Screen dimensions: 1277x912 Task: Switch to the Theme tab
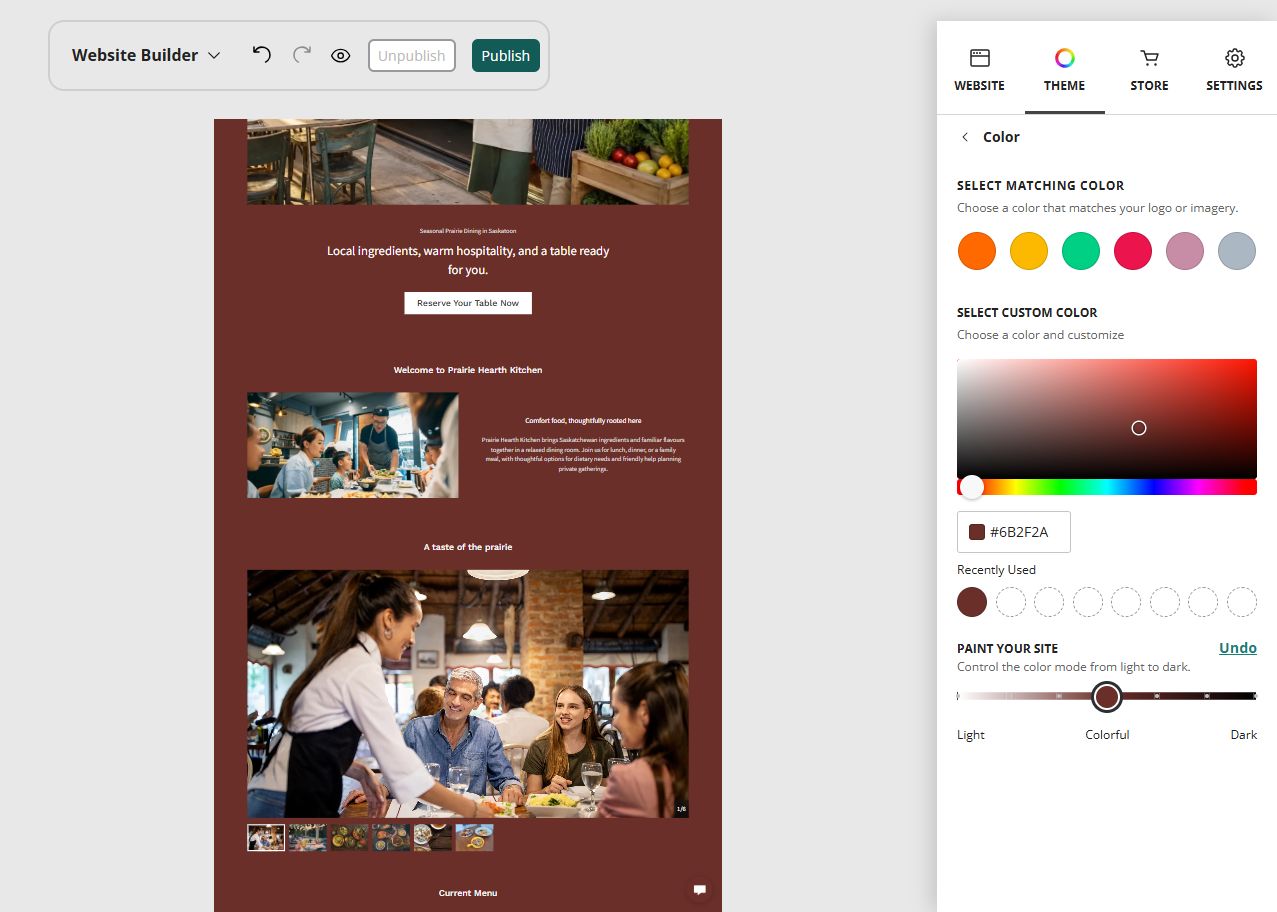[x=1065, y=70]
